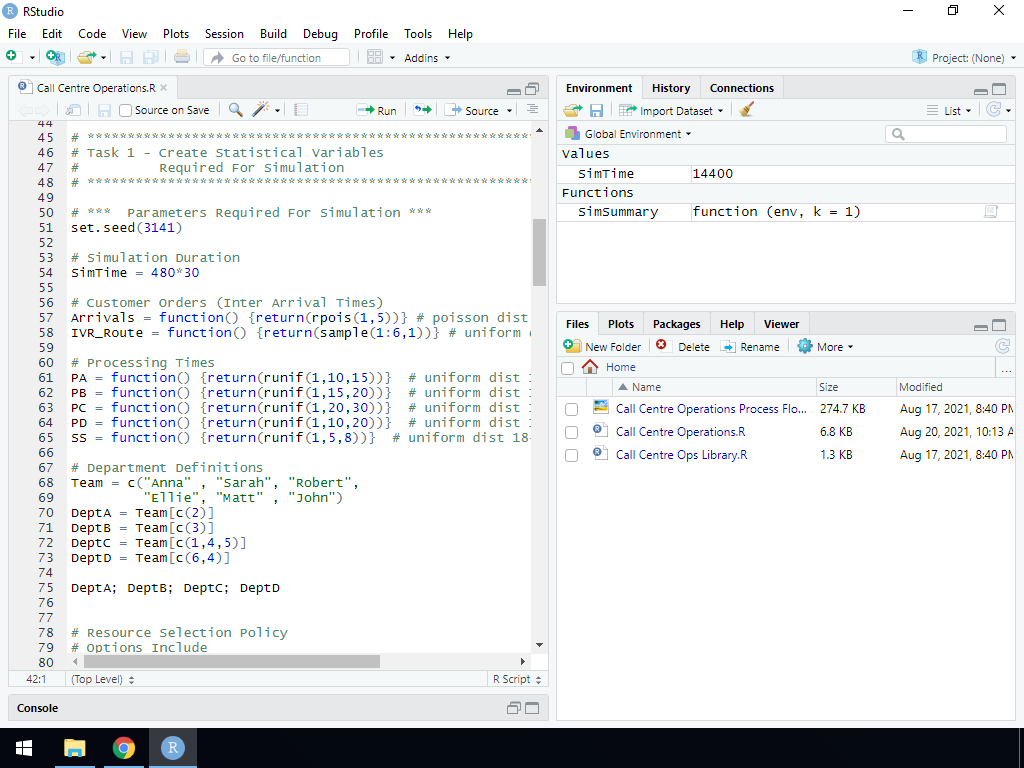
Task: Click the magic wand code tools icon
Action: pyautogui.click(x=262, y=110)
